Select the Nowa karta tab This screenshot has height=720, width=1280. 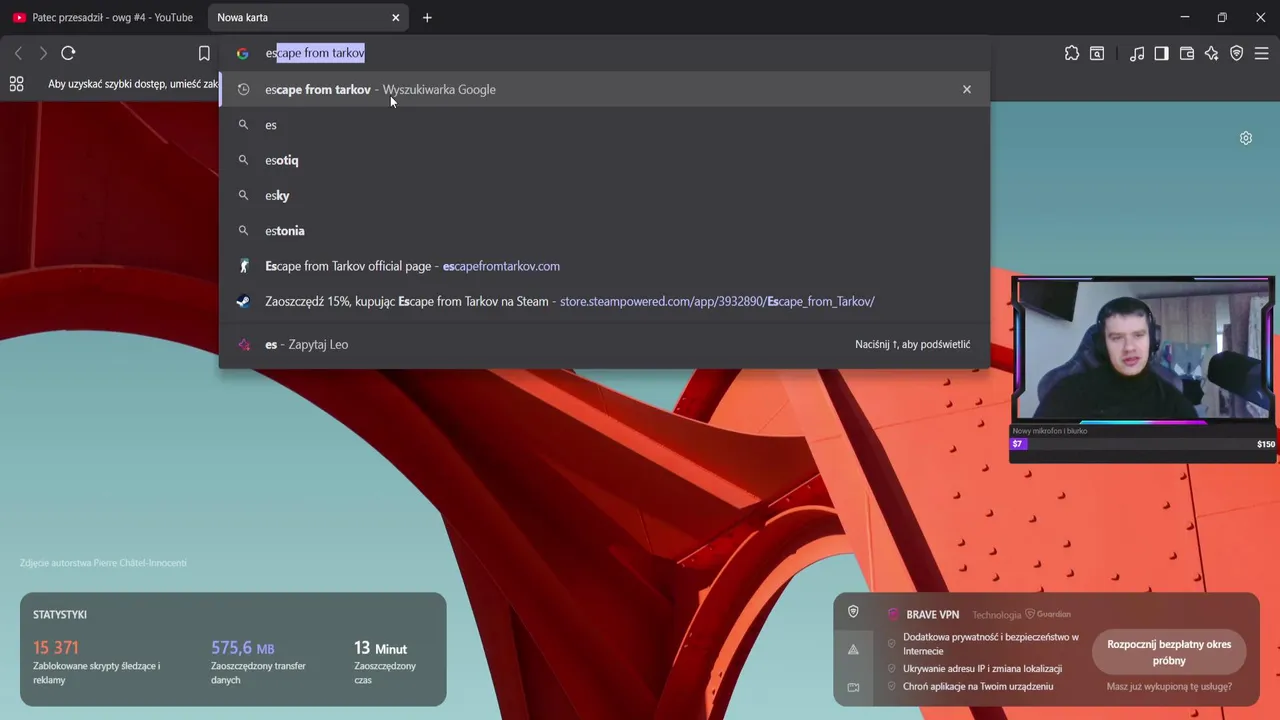(308, 17)
